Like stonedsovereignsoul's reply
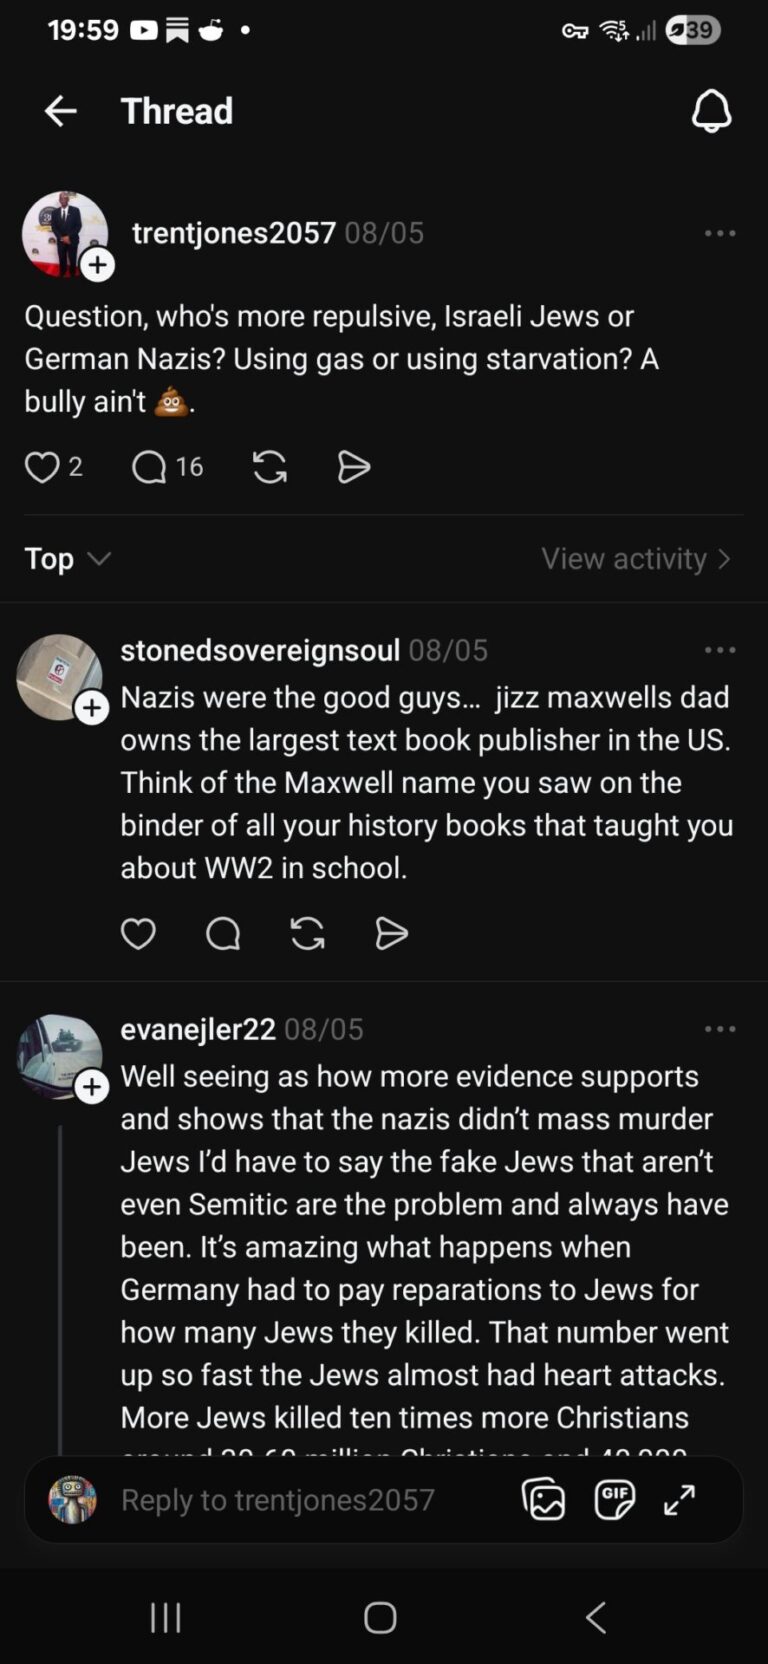768x1664 pixels. point(138,933)
